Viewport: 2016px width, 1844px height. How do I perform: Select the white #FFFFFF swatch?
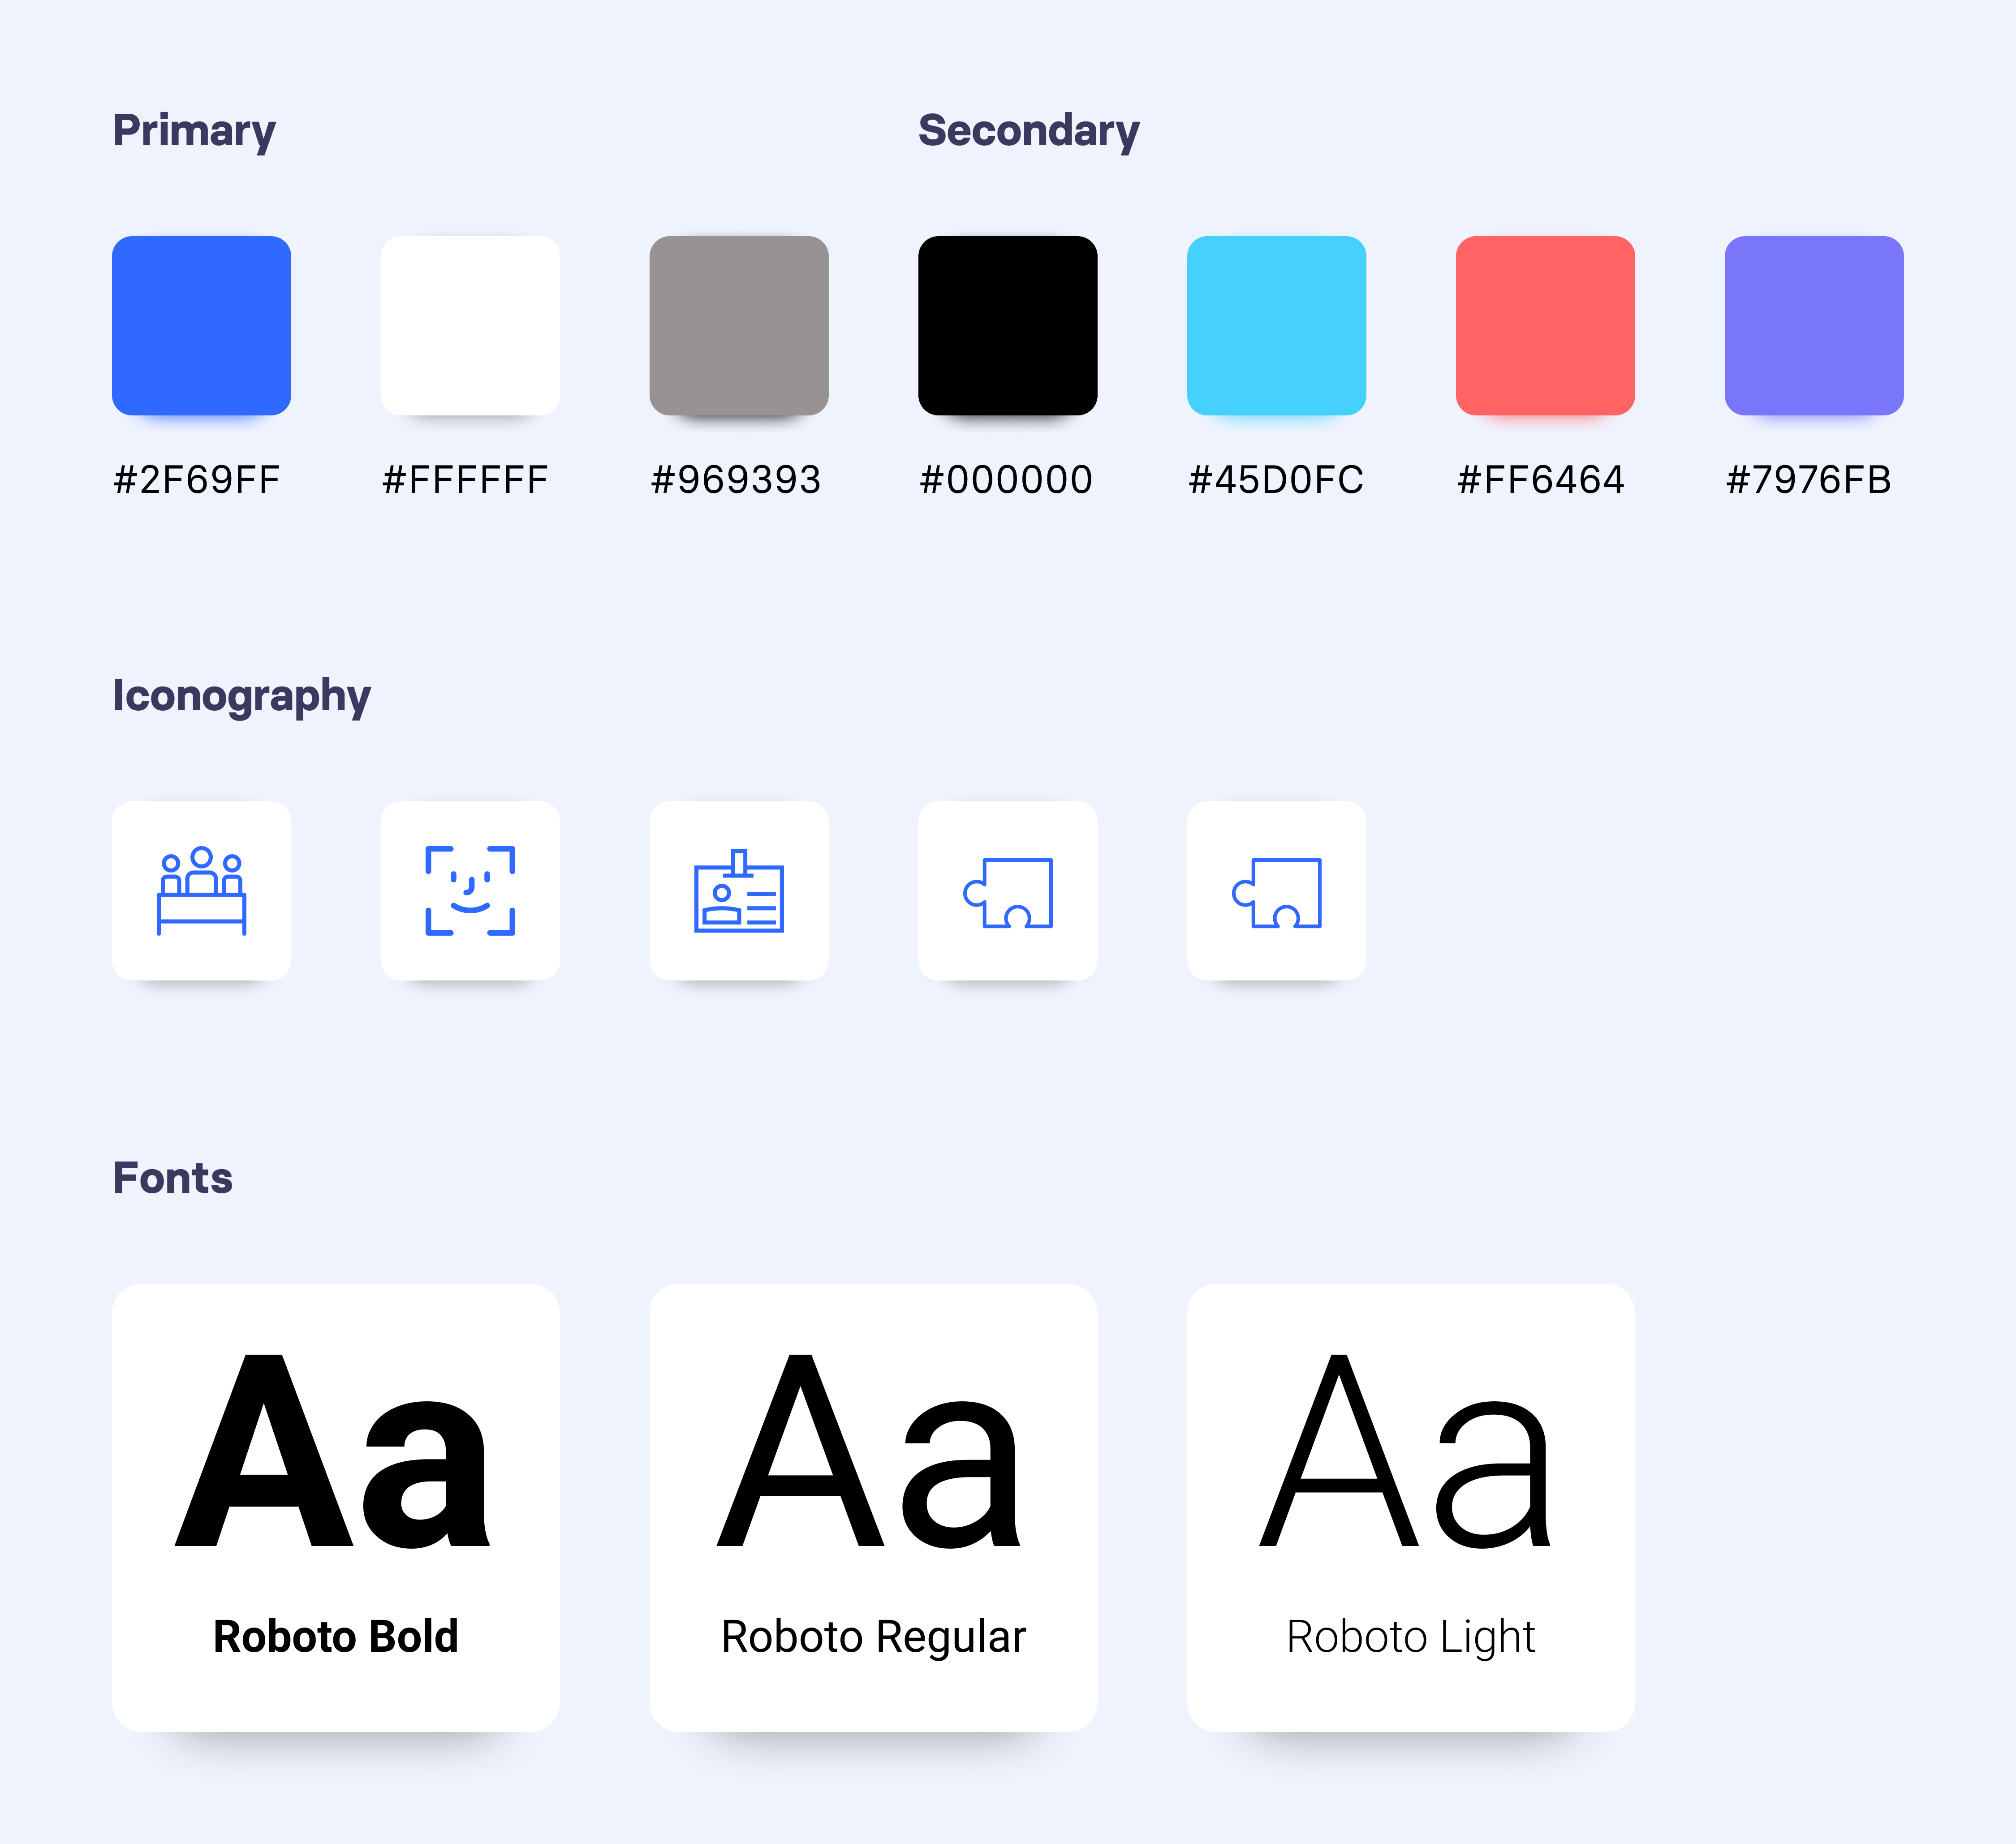coord(470,325)
